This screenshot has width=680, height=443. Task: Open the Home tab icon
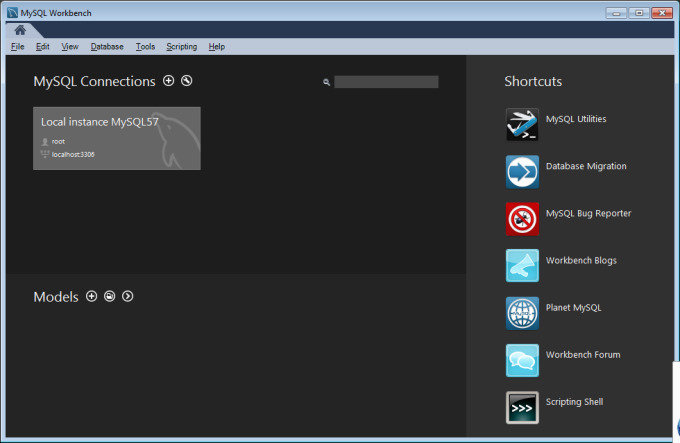[20, 30]
